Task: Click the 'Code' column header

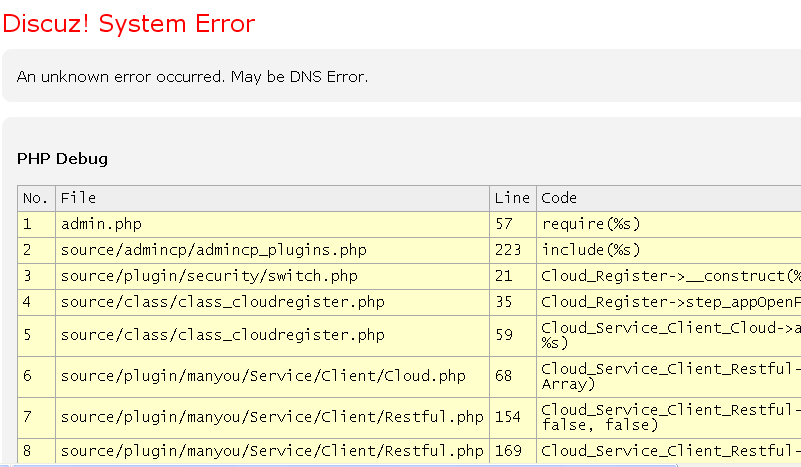Action: [669, 198]
